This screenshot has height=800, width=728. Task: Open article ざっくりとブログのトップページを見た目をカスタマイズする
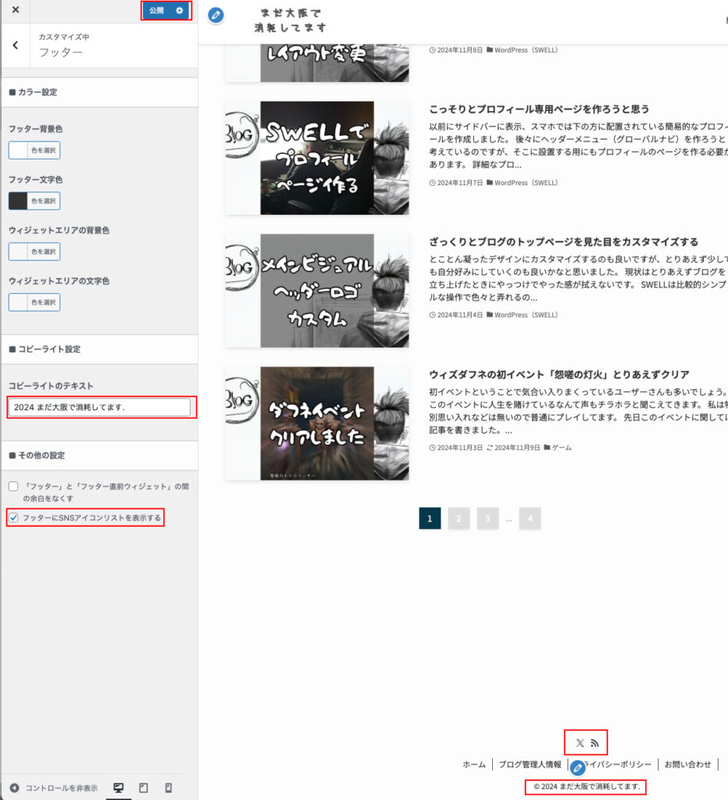[563, 242]
